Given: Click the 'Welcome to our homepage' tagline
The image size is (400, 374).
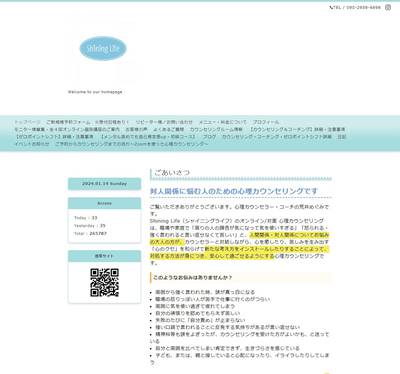Looking at the screenshot, I should [95, 92].
